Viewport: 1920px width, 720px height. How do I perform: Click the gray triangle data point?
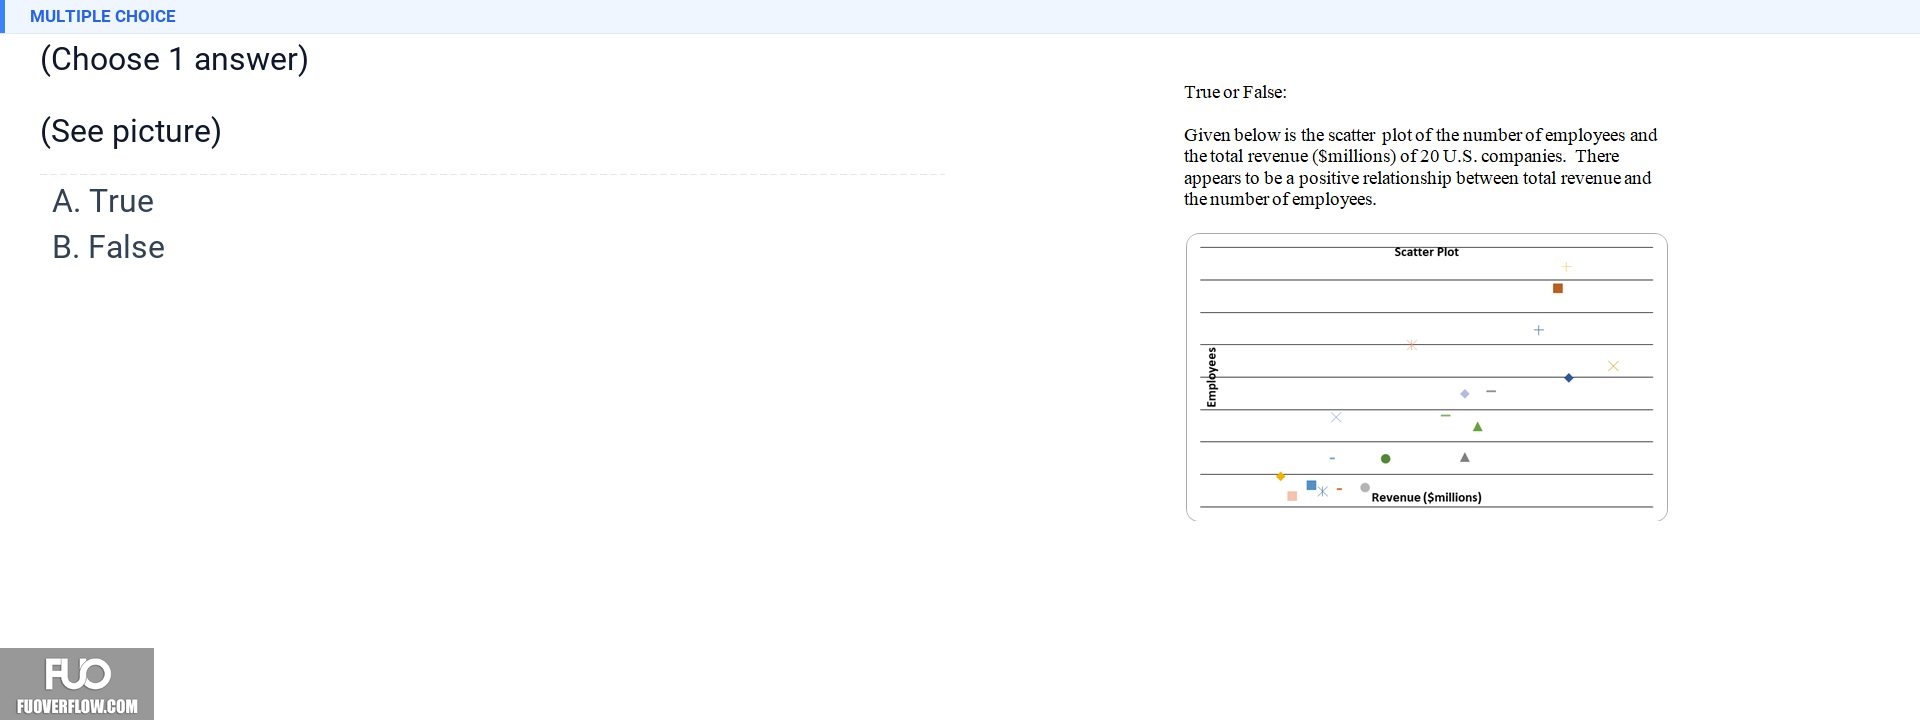(1464, 457)
